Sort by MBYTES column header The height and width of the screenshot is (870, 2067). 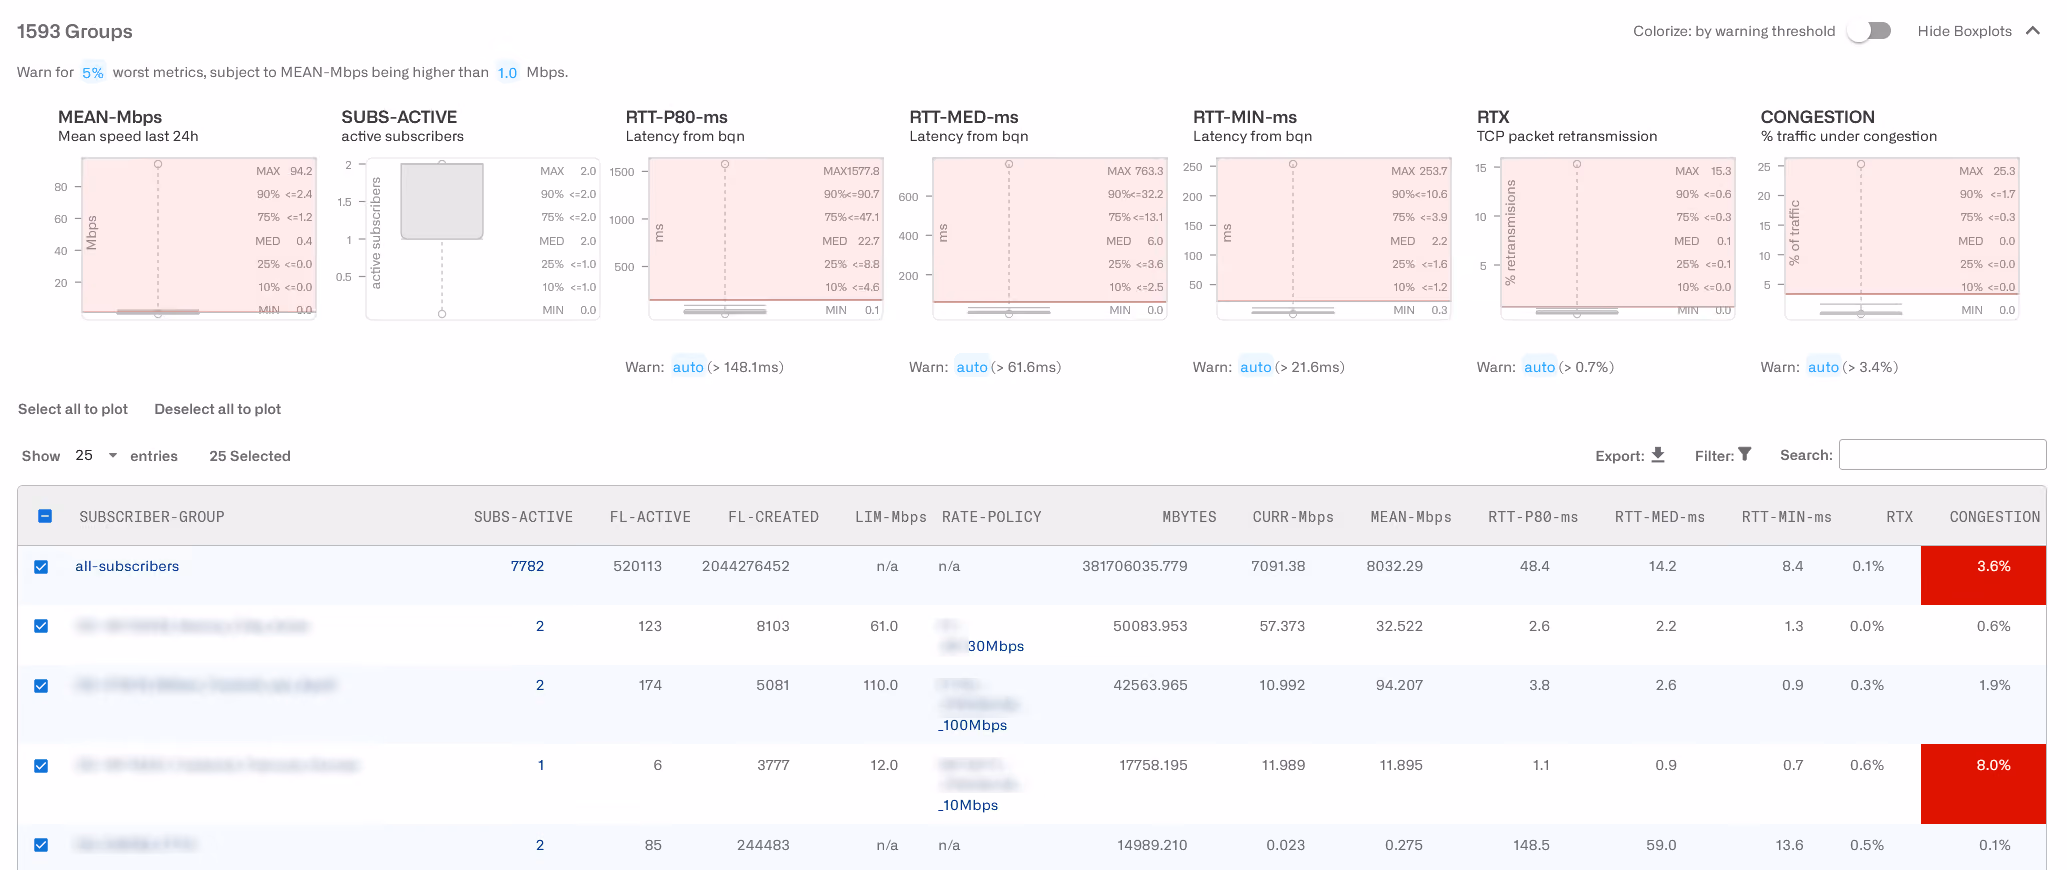1189,517
